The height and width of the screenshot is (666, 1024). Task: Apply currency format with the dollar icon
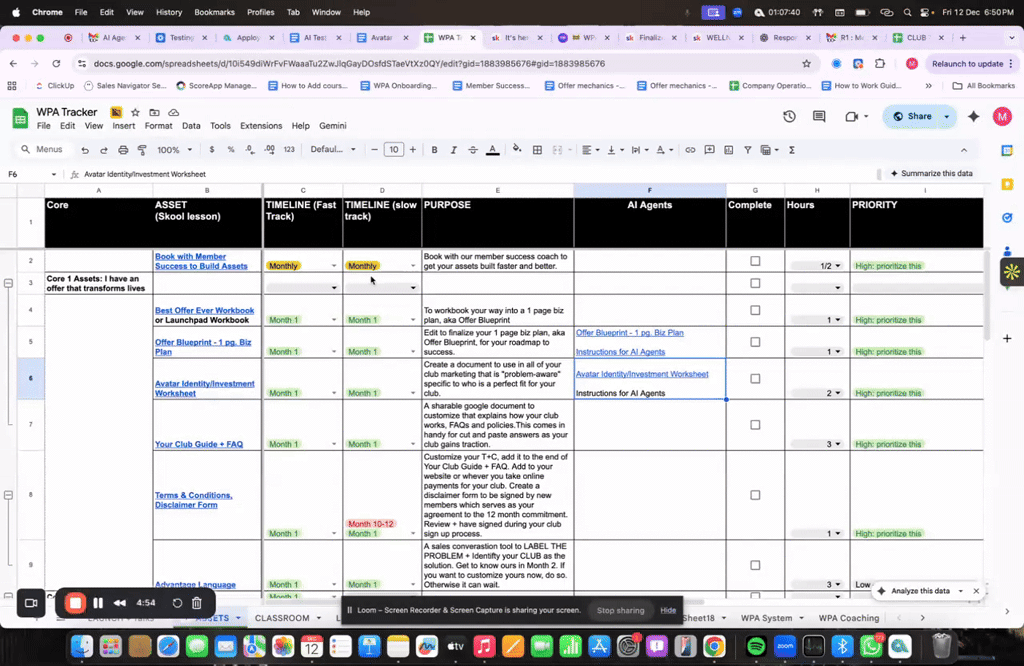click(212, 150)
